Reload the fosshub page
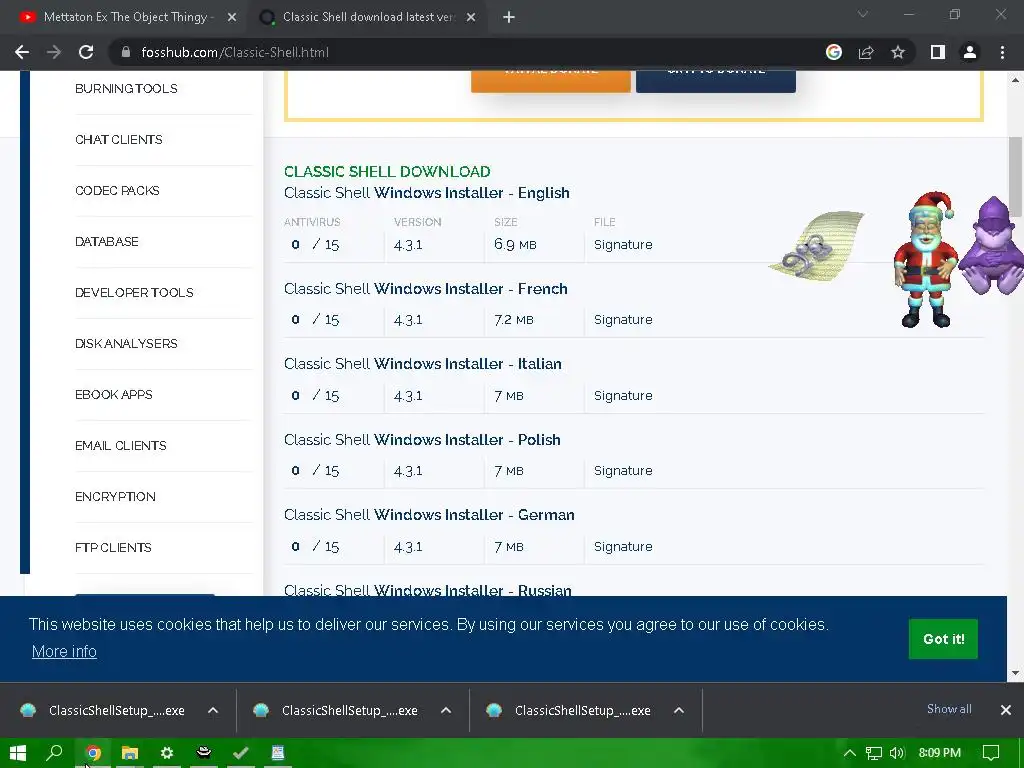The image size is (1024, 768). click(86, 52)
